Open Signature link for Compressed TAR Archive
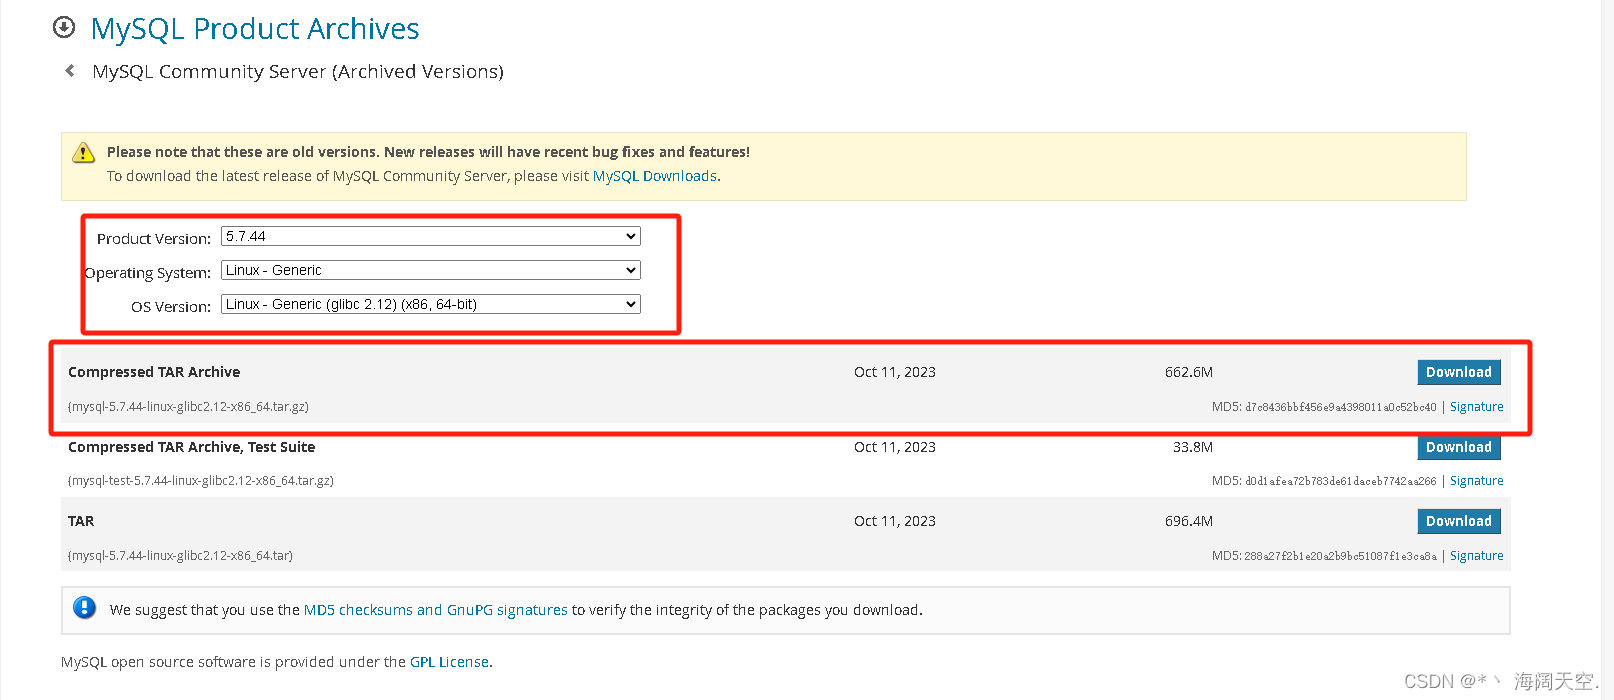Screen dimensions: 1614x700 1477,407
